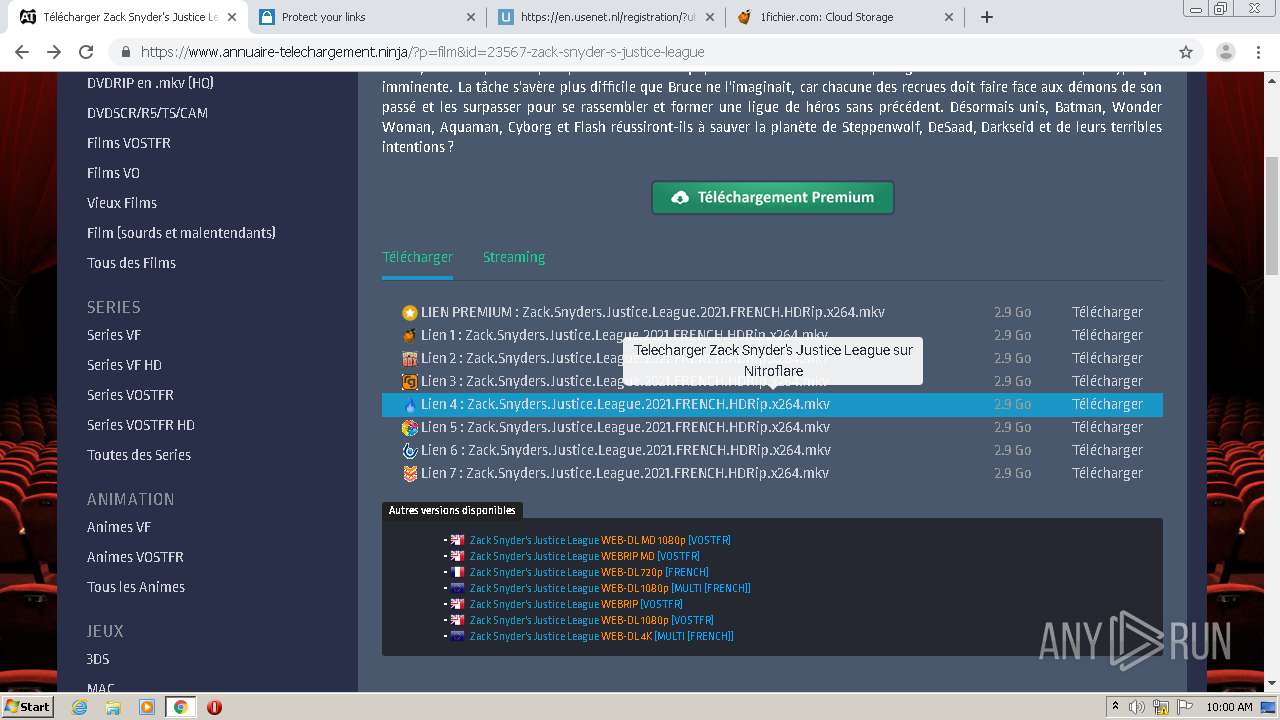The image size is (1280, 720).
Task: Open Lien 5 file link
Action: (626, 428)
